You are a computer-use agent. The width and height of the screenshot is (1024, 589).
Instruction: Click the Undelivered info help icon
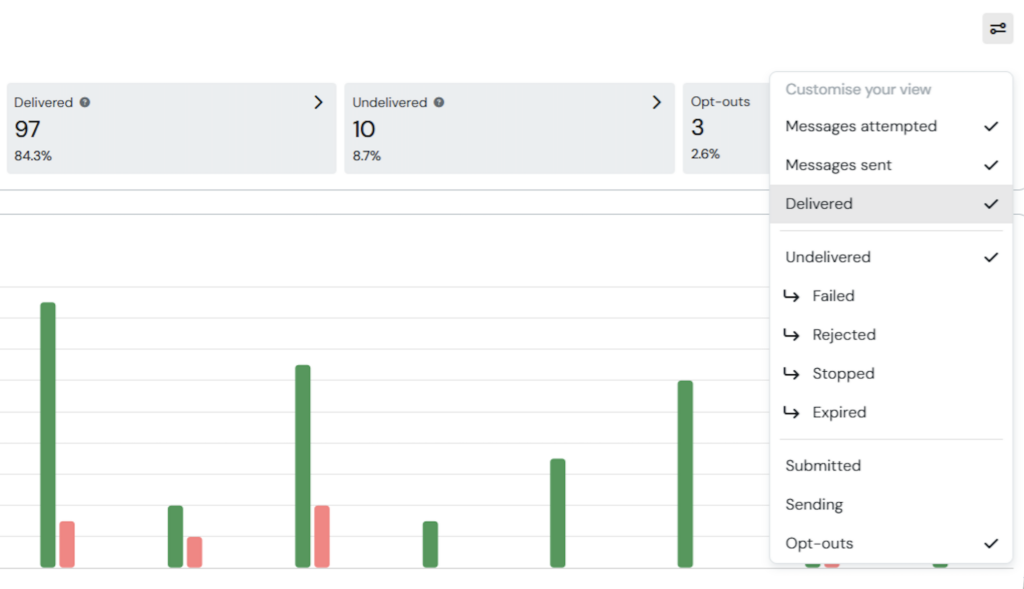coord(439,102)
